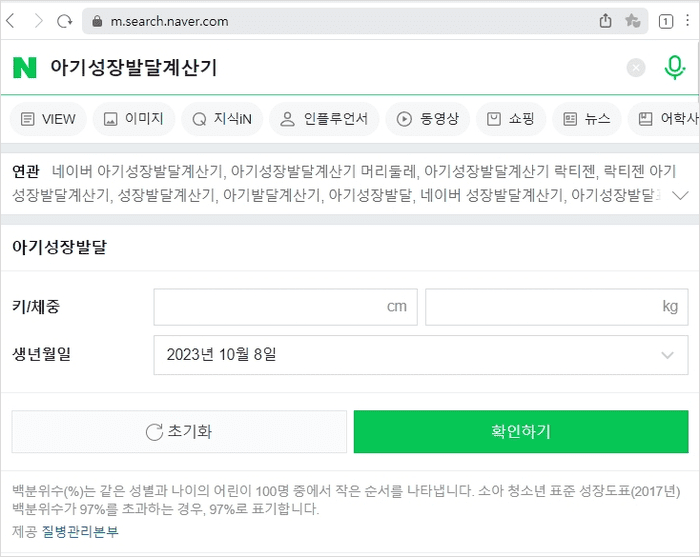Screen dimensions: 700x557
Task: Switch to the 인플루언서 tab
Action: [324, 119]
